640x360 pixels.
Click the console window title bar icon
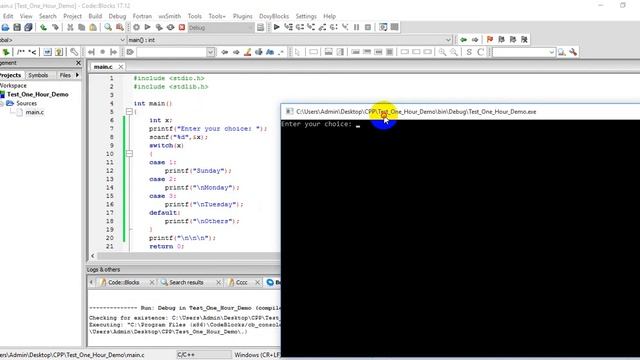click(x=289, y=111)
